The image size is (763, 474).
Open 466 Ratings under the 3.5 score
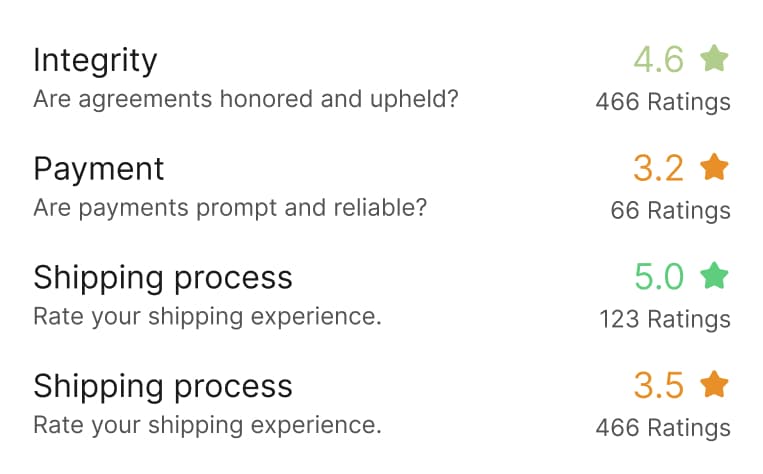click(662, 428)
